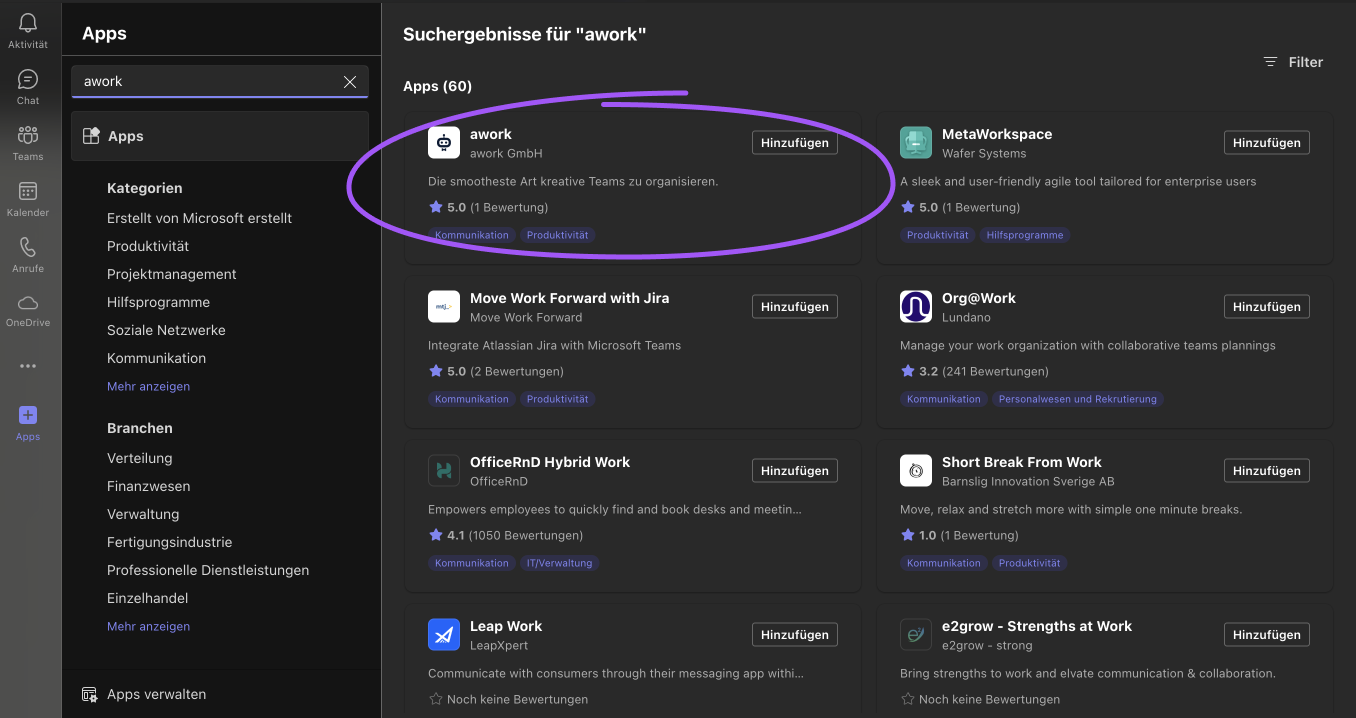This screenshot has width=1356, height=718.
Task: Select the Hilfsprogramme category in sidebar
Action: point(158,302)
